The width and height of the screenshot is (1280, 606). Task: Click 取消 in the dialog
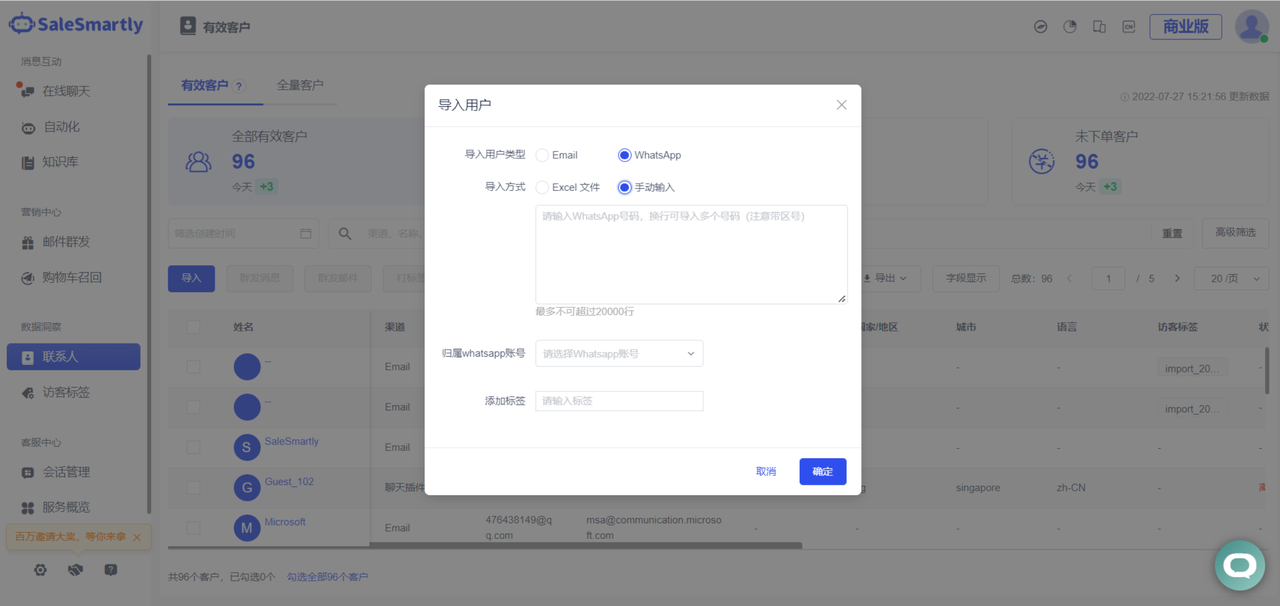pyautogui.click(x=766, y=472)
